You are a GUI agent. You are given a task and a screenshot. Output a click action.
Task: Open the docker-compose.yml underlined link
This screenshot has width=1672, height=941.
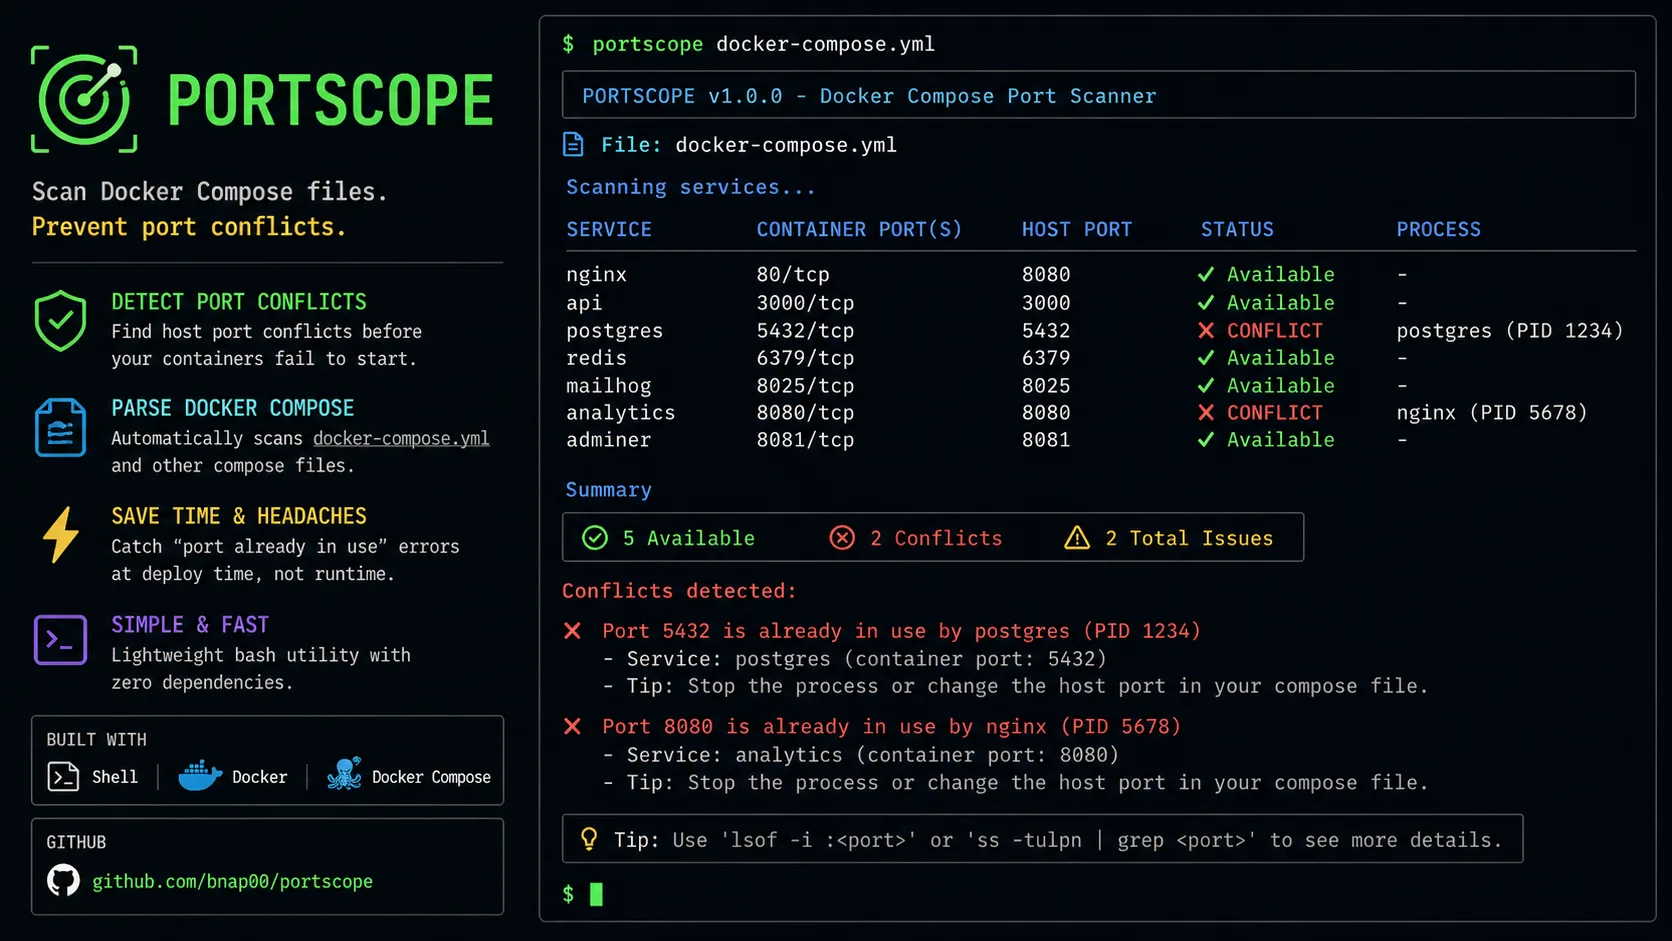point(400,438)
